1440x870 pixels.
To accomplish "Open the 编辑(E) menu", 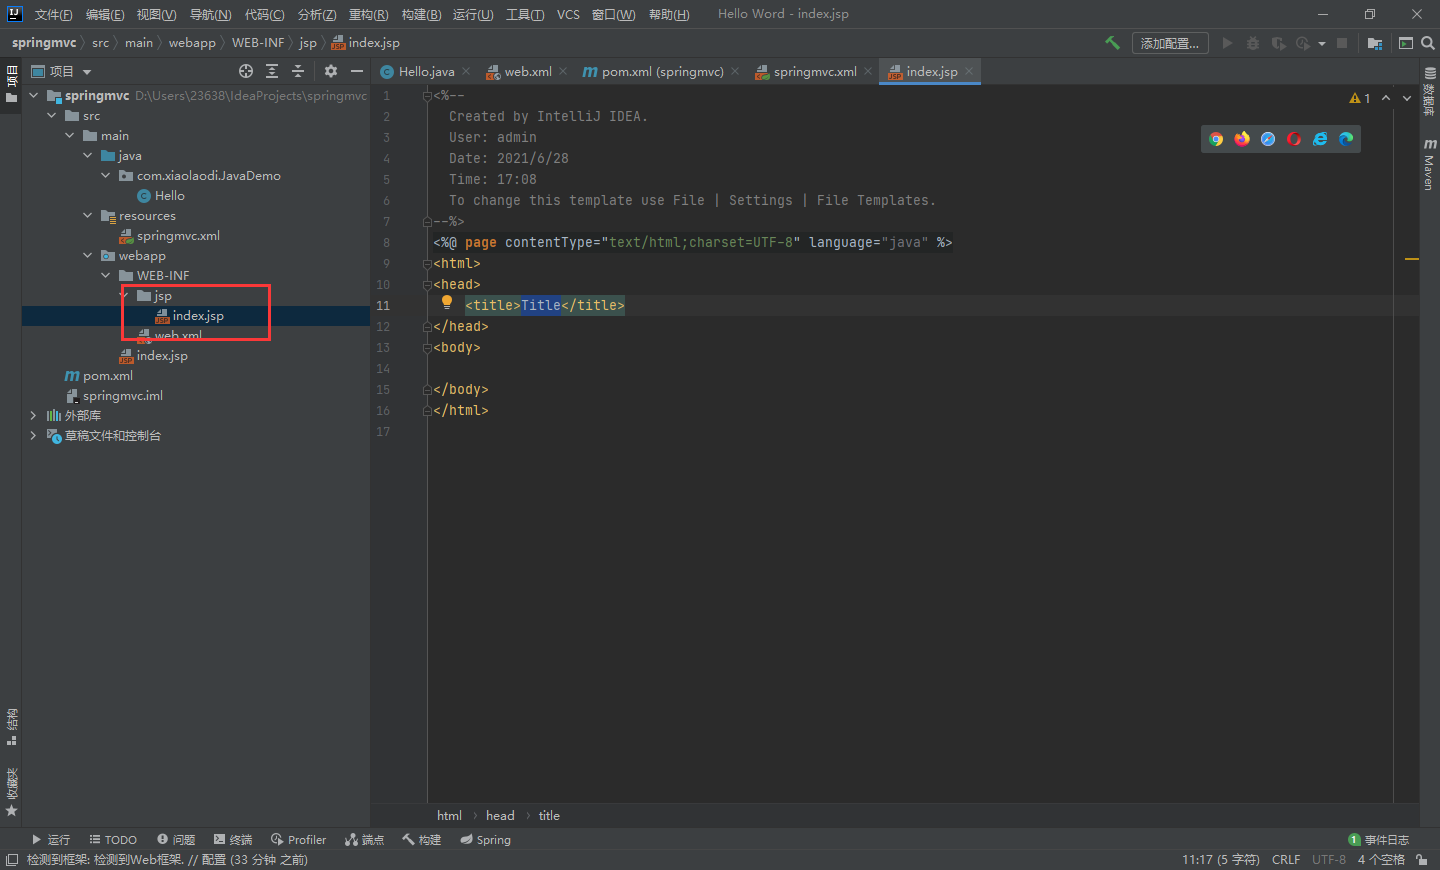I will pos(105,14).
